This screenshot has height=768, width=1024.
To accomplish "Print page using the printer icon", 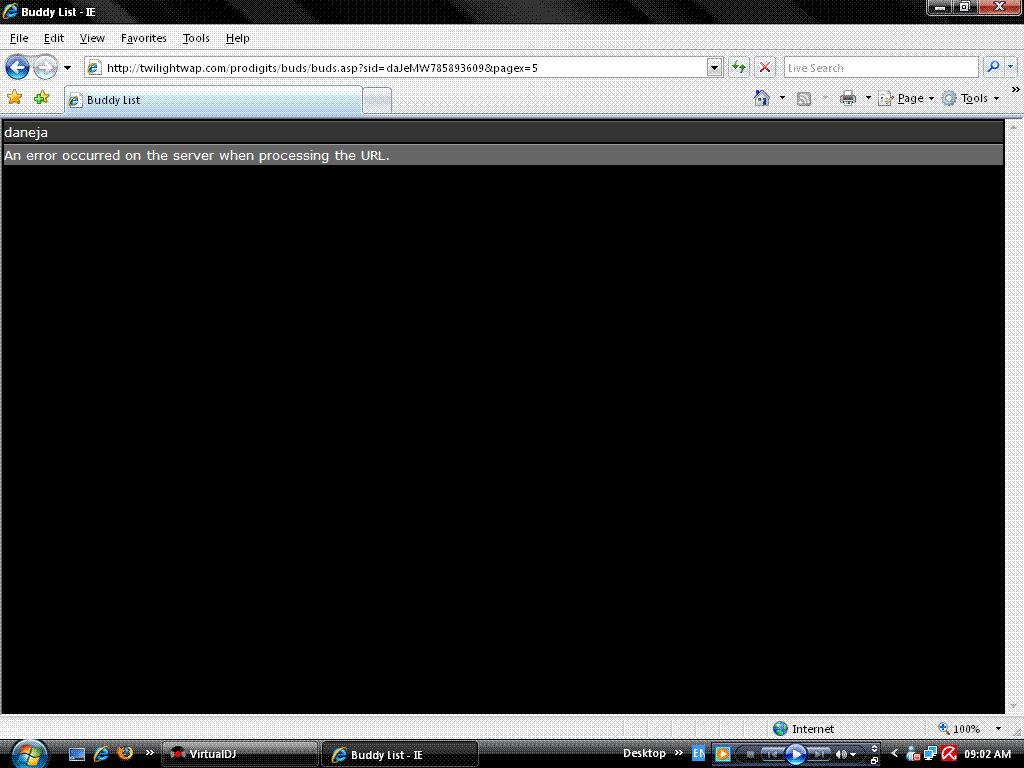I will [848, 99].
